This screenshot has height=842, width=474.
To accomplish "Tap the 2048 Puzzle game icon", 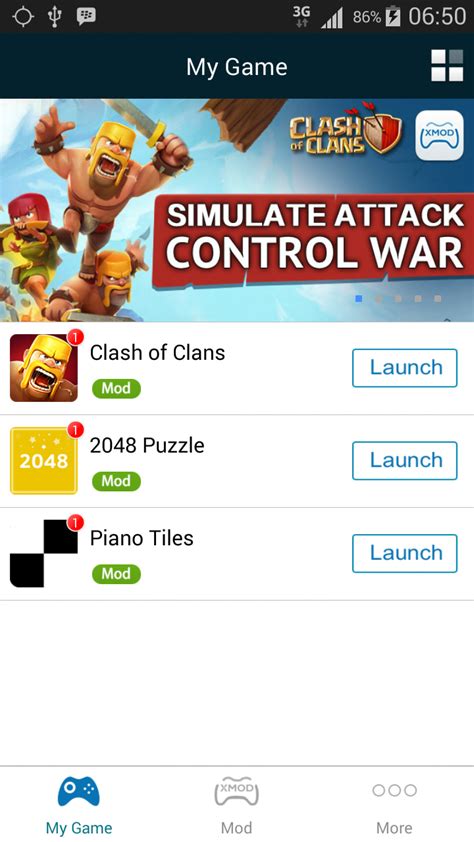I will click(43, 461).
